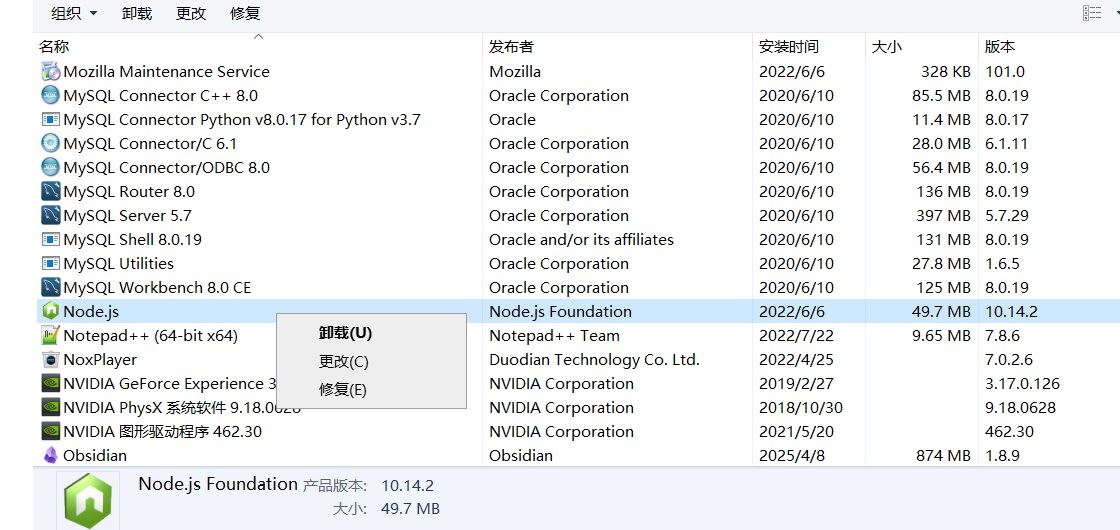Click the MySQL Connector/ODBC 8.0 icon
The height and width of the screenshot is (530, 1120).
click(50, 168)
